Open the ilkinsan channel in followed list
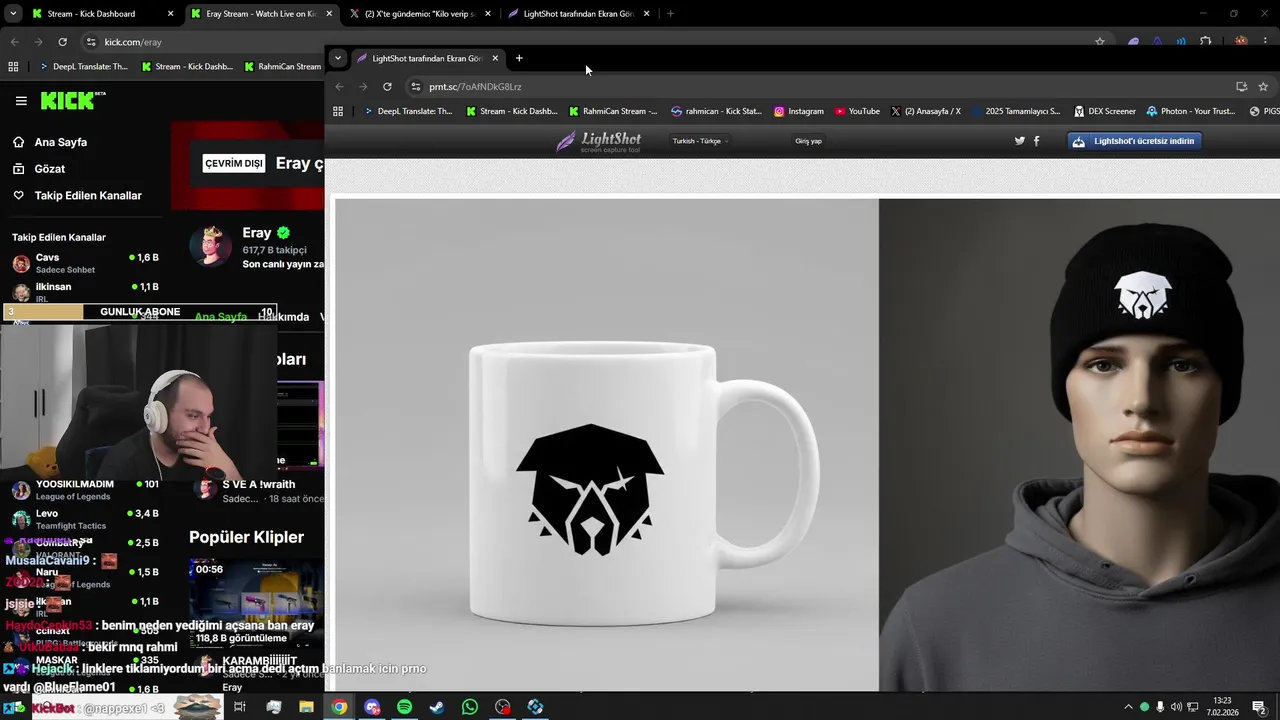The height and width of the screenshot is (720, 1280). point(85,292)
